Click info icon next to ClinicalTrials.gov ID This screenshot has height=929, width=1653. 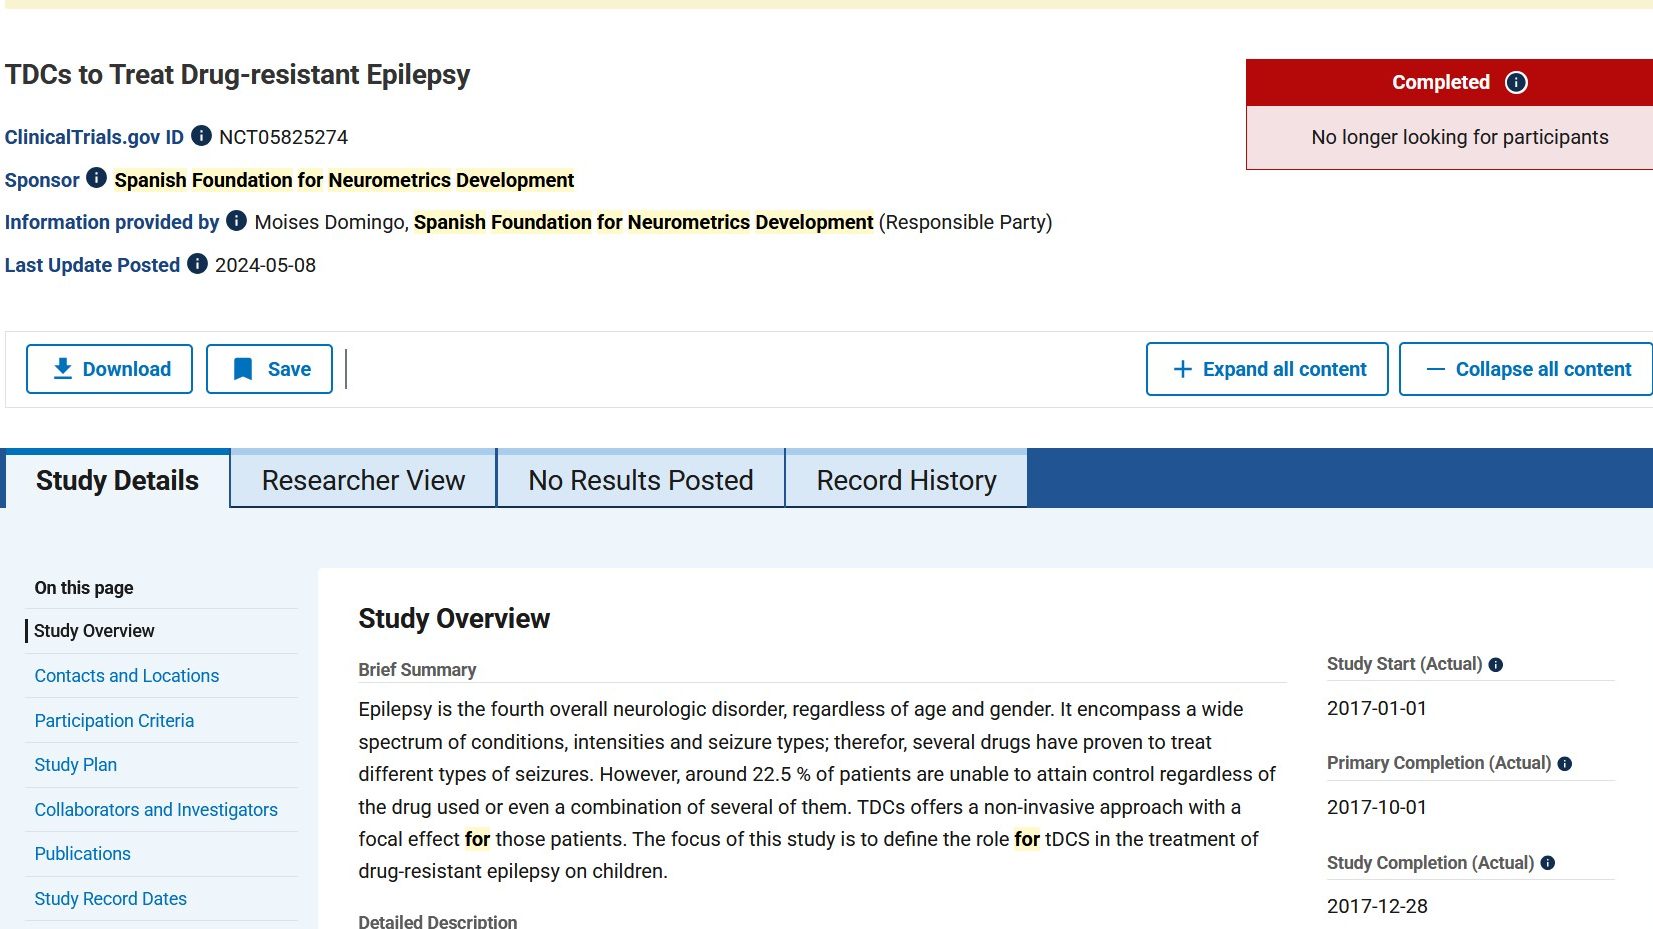(201, 135)
